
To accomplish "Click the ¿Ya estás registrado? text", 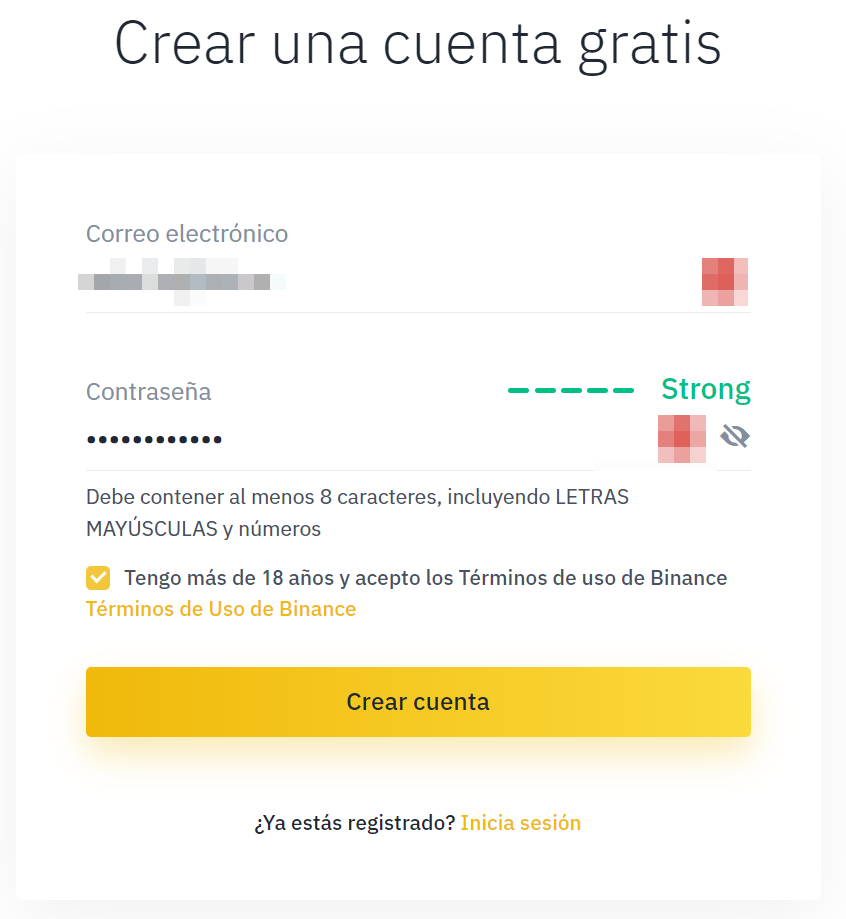I will [x=355, y=823].
